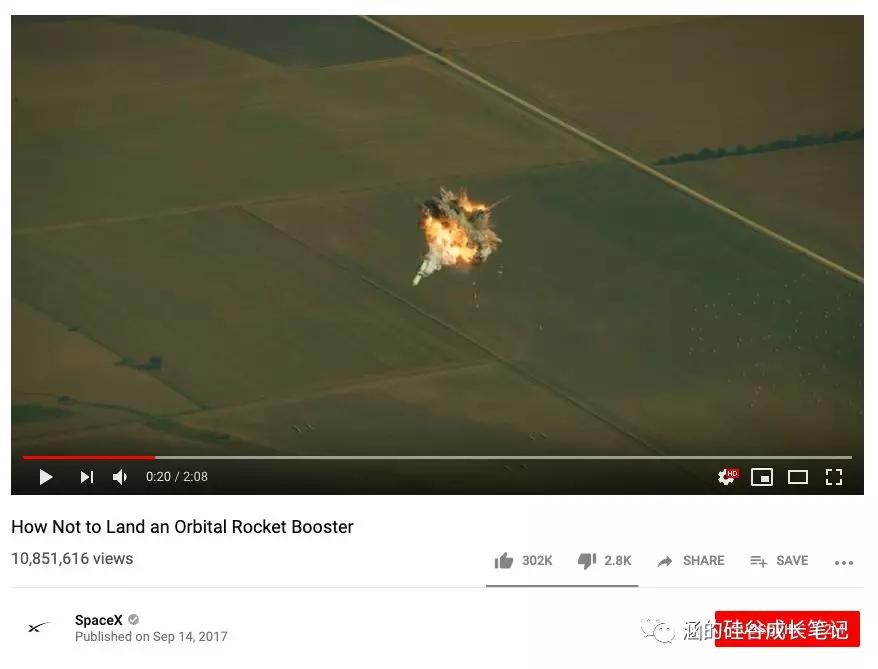Open the SpaceX channel name link
Screen dimensions: 878x669
[x=99, y=620]
